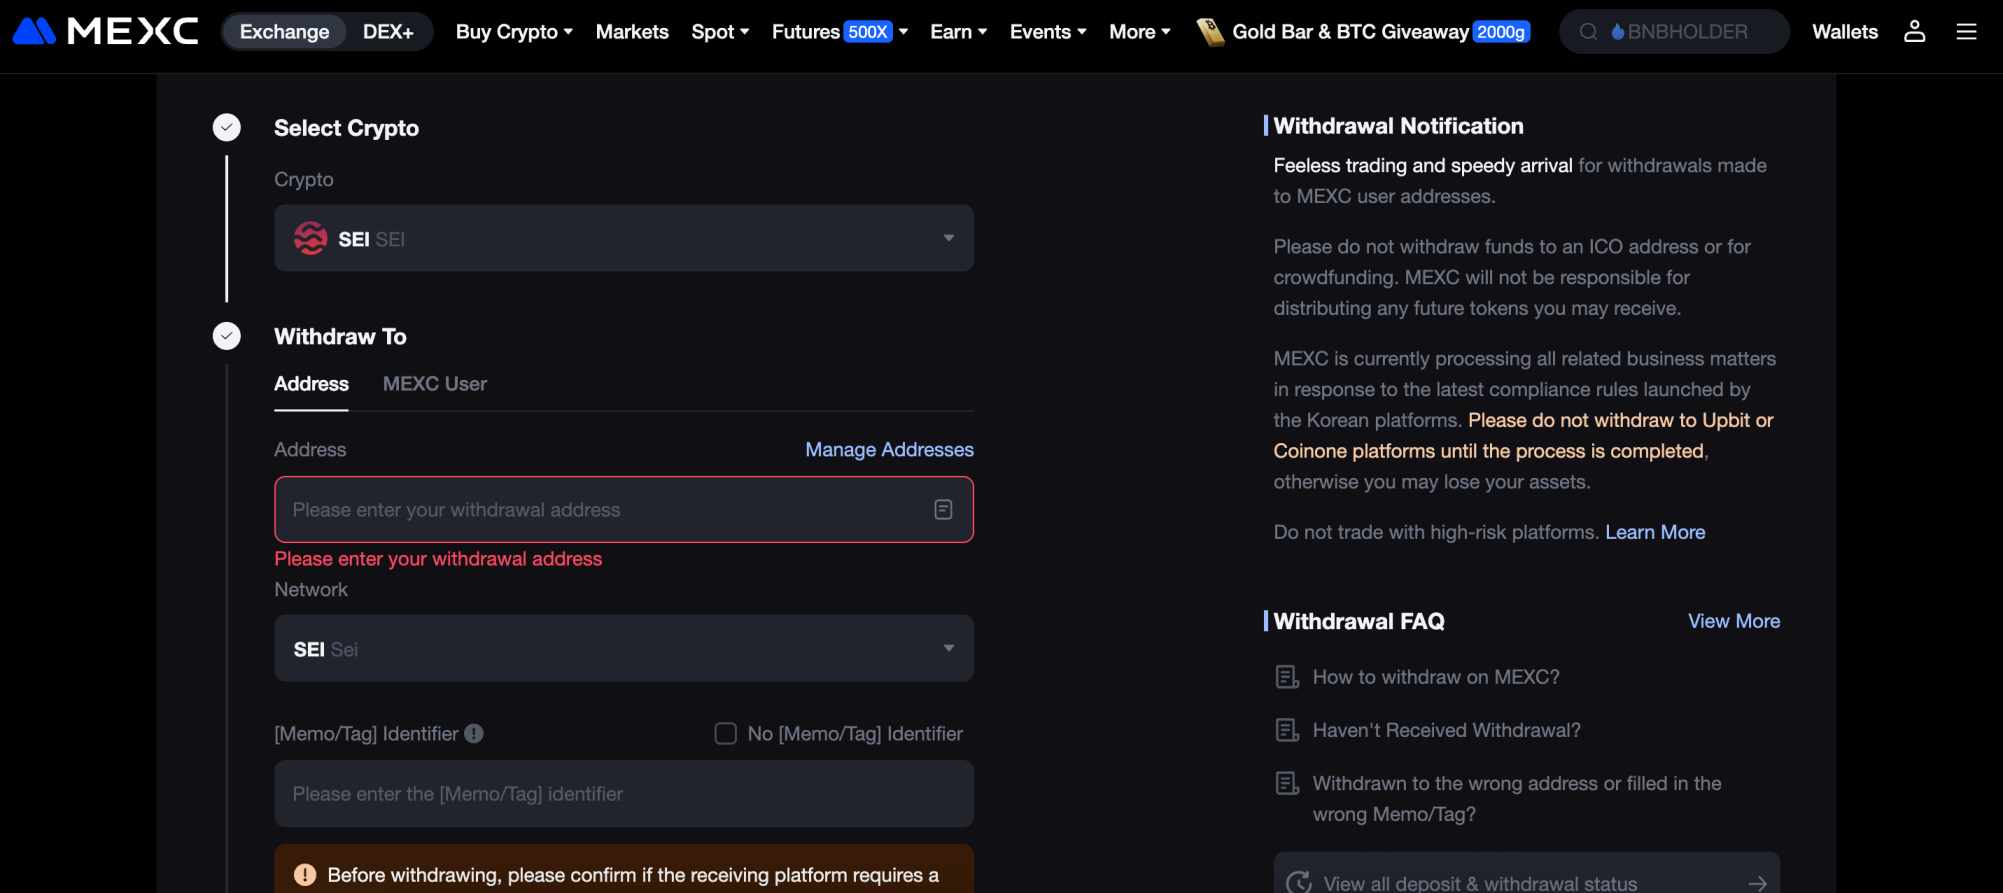The width and height of the screenshot is (2003, 893).
Task: Expand the Spot menu
Action: (720, 32)
